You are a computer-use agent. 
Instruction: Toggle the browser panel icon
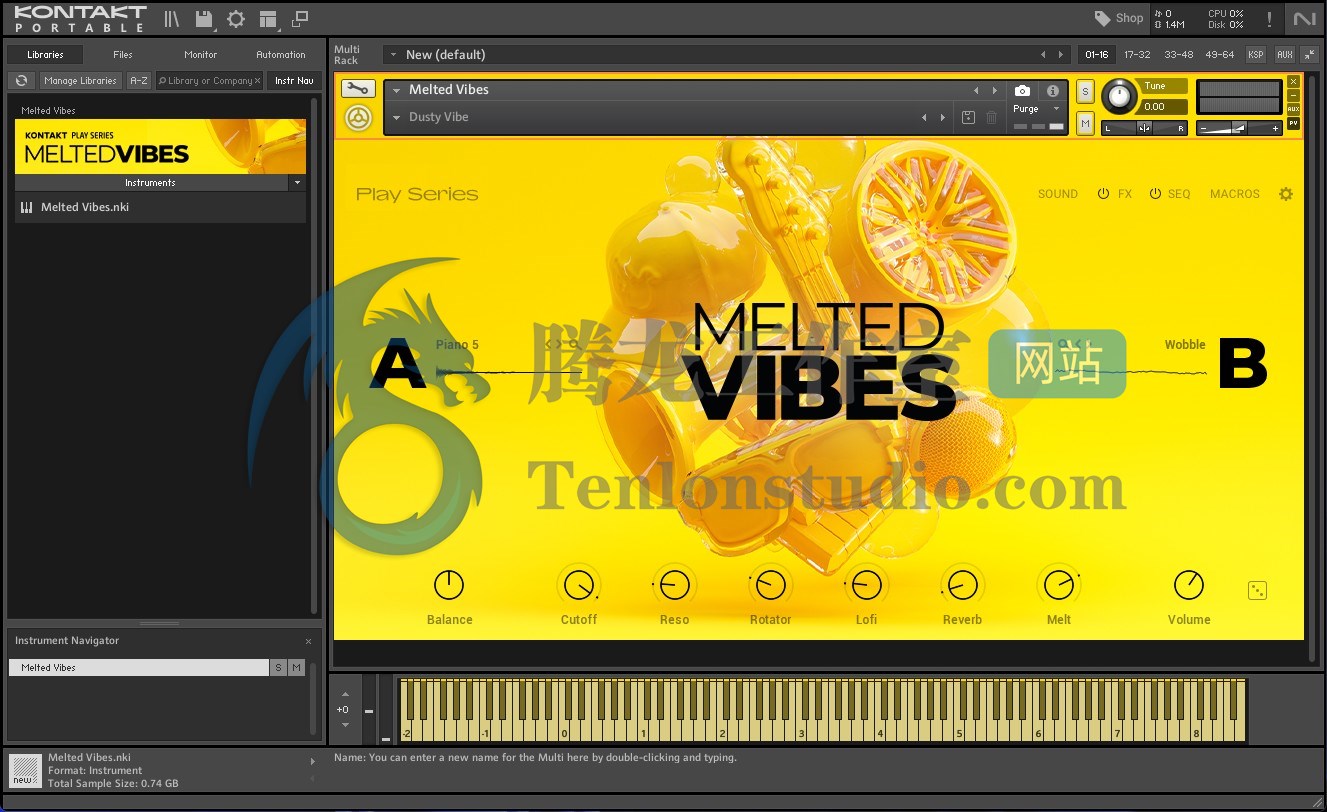point(172,19)
